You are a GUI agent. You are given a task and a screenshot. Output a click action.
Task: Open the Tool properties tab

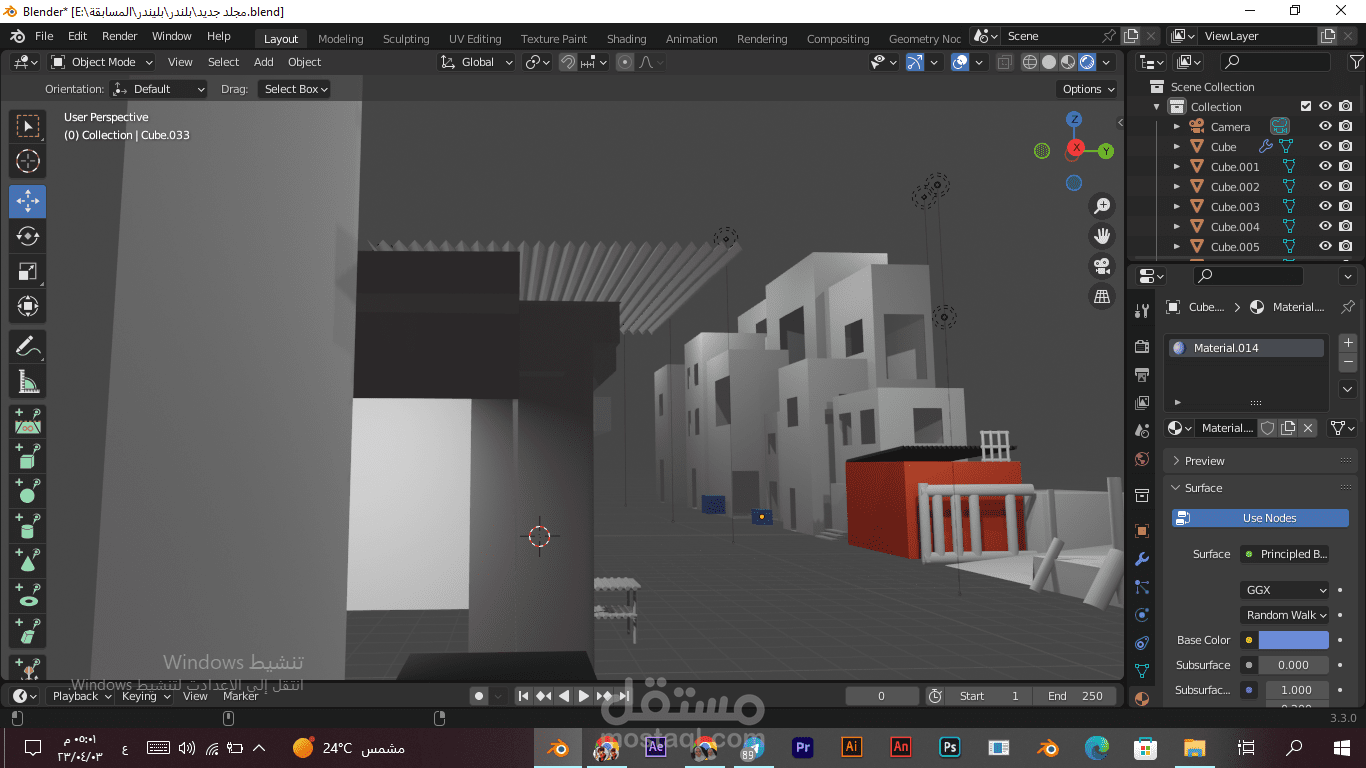tap(1142, 311)
